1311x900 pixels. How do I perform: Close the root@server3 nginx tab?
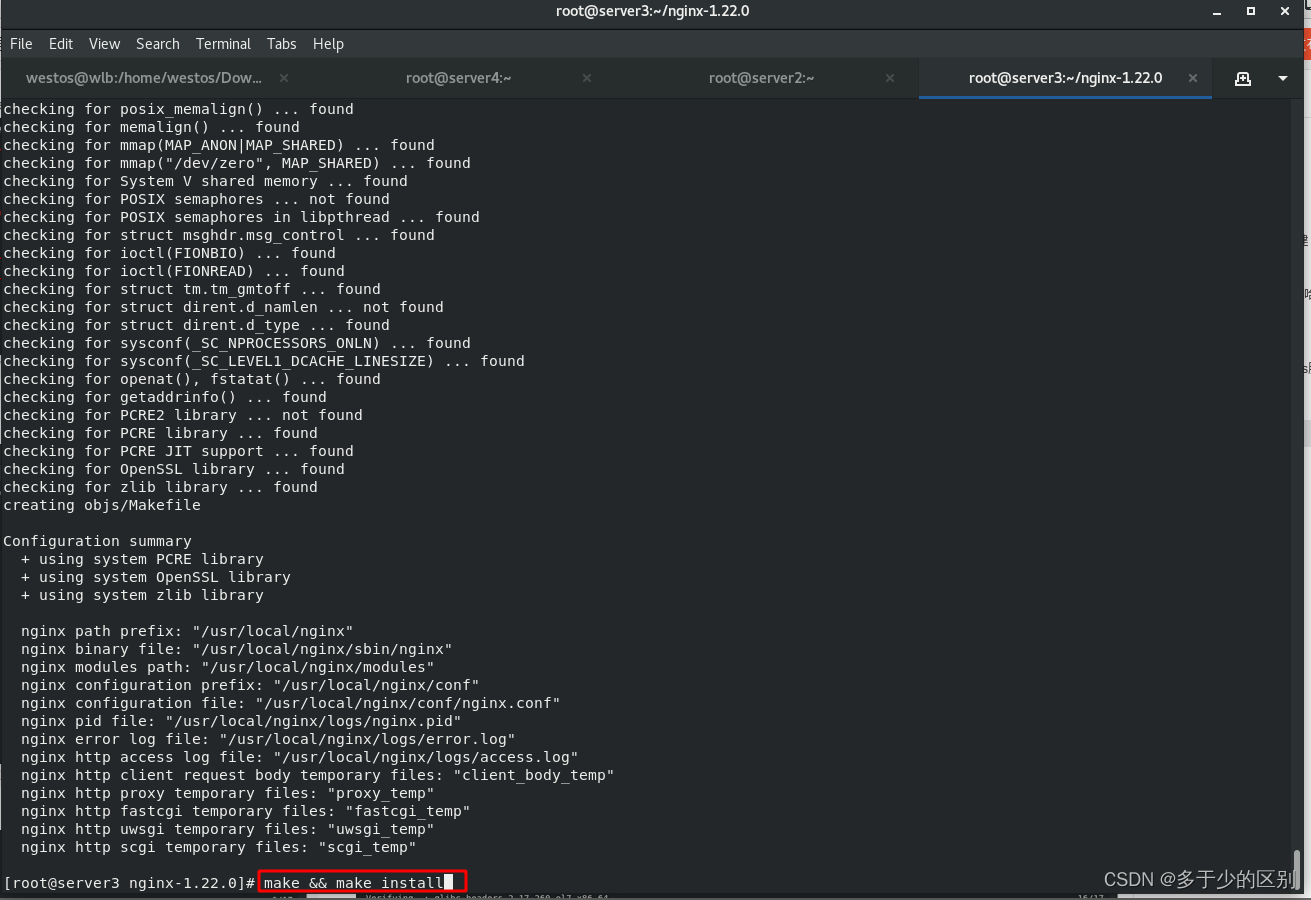point(1193,78)
